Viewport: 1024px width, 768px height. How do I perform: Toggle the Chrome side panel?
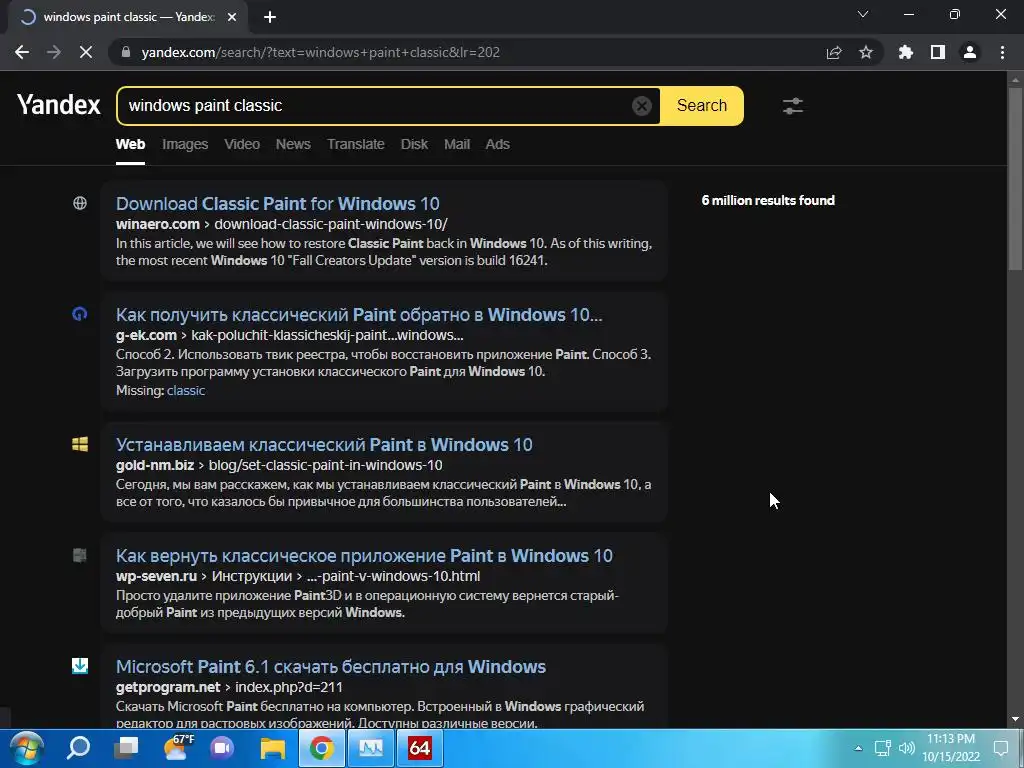[x=938, y=52]
